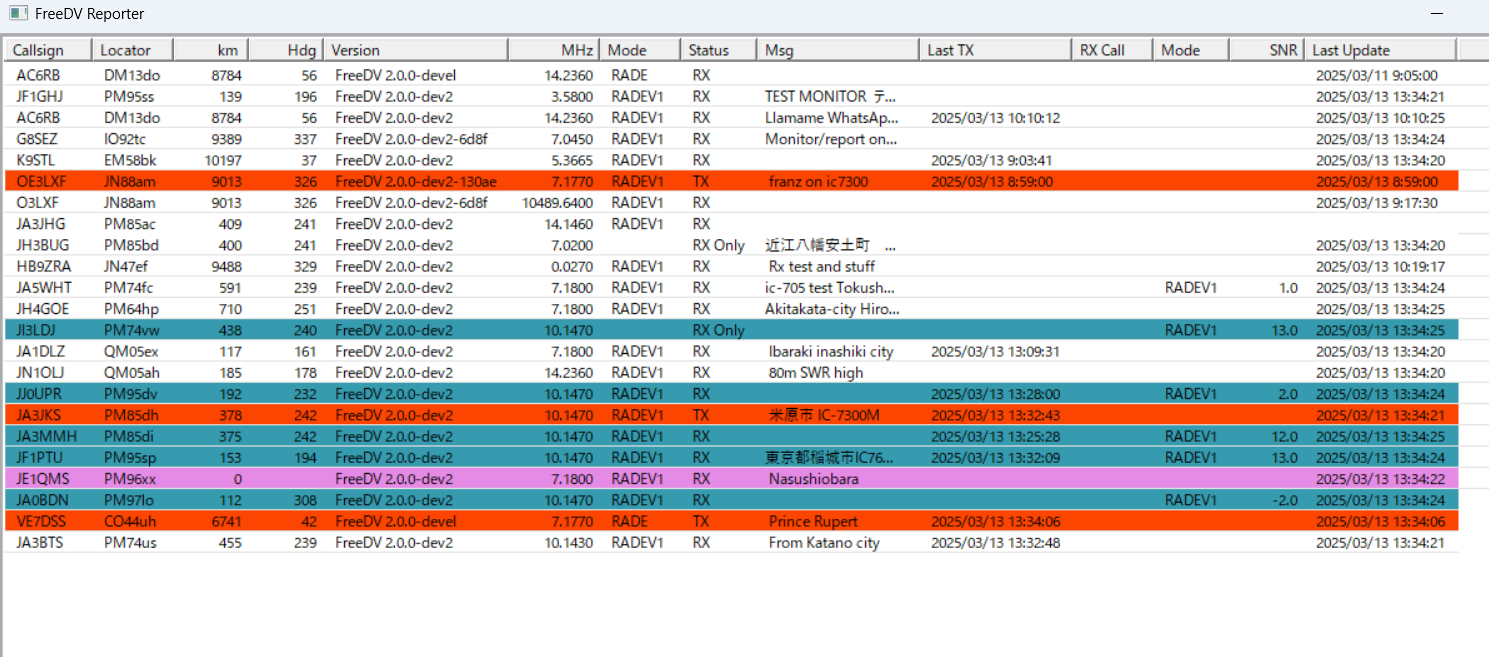
Task: Select the JA3JKS row transmitting on 10.1470
Action: point(400,415)
